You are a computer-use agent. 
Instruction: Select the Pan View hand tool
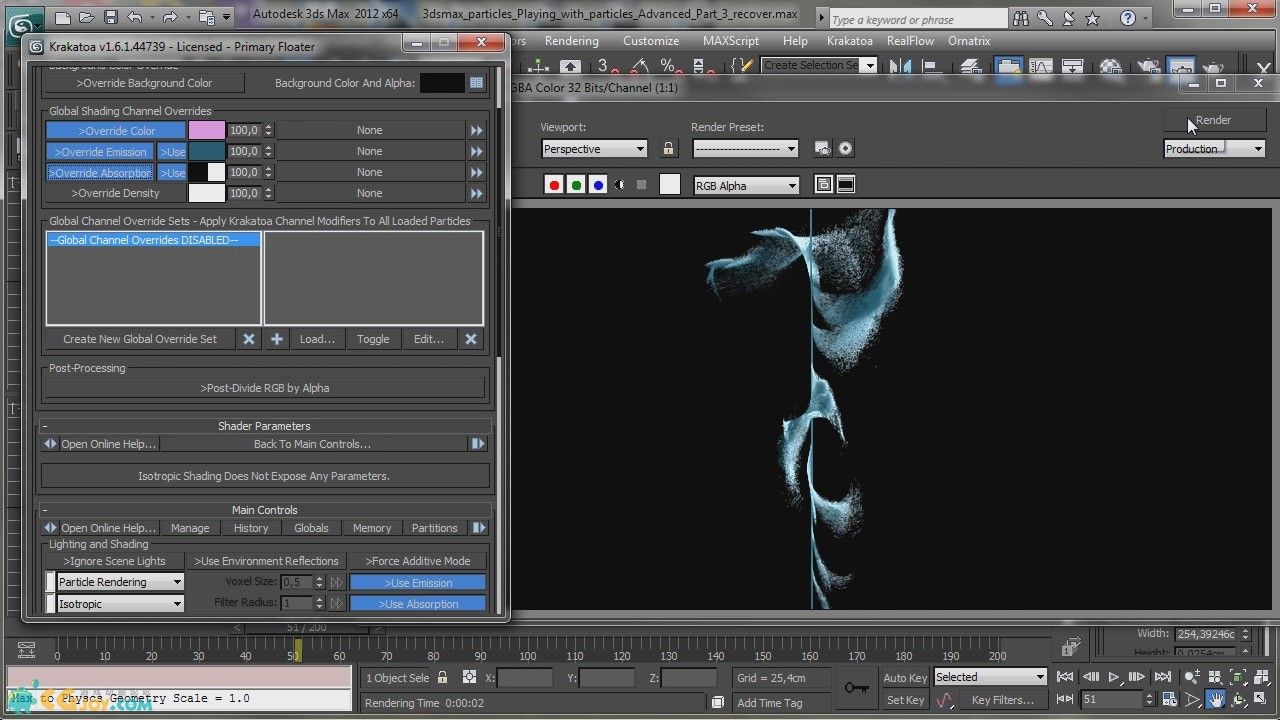click(x=1216, y=700)
